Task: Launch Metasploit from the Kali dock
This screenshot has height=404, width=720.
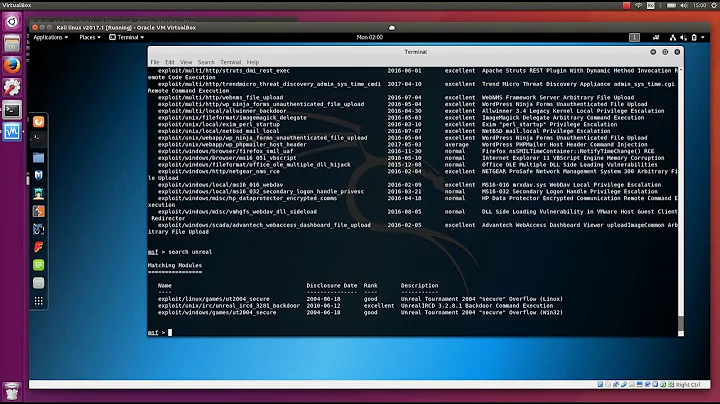Action: point(39,175)
